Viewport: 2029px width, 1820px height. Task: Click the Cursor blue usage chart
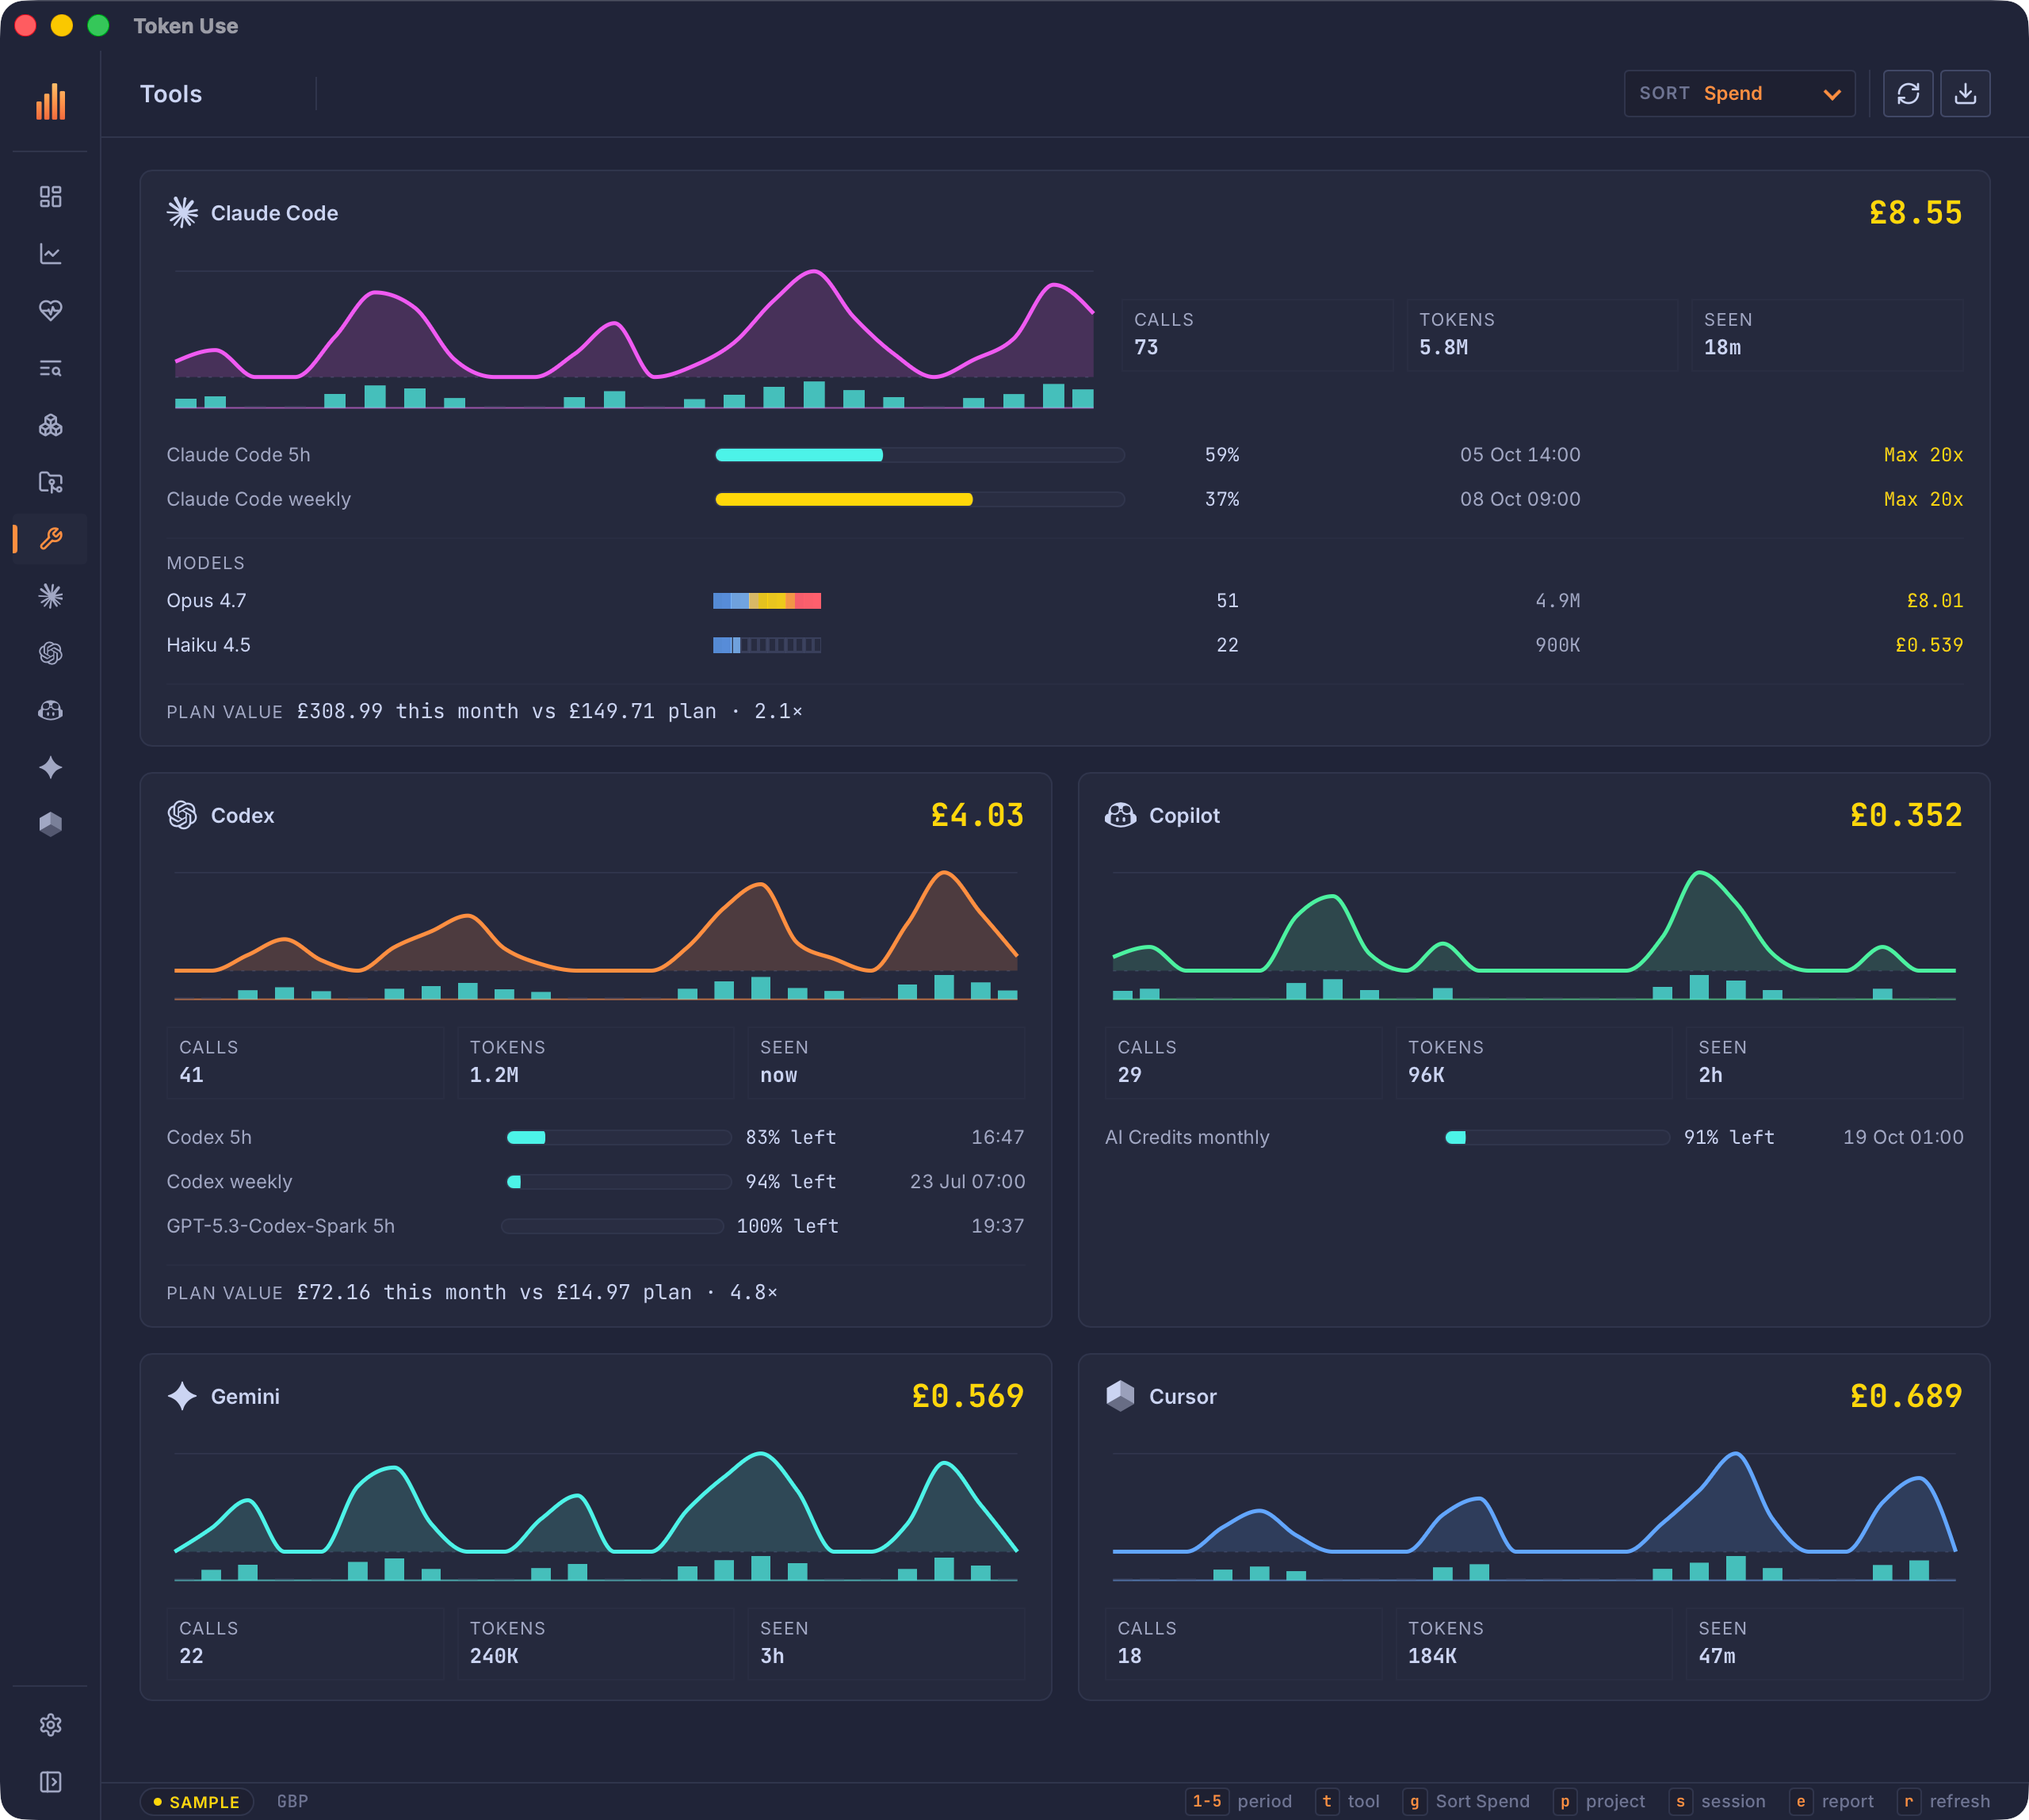(x=1534, y=1516)
